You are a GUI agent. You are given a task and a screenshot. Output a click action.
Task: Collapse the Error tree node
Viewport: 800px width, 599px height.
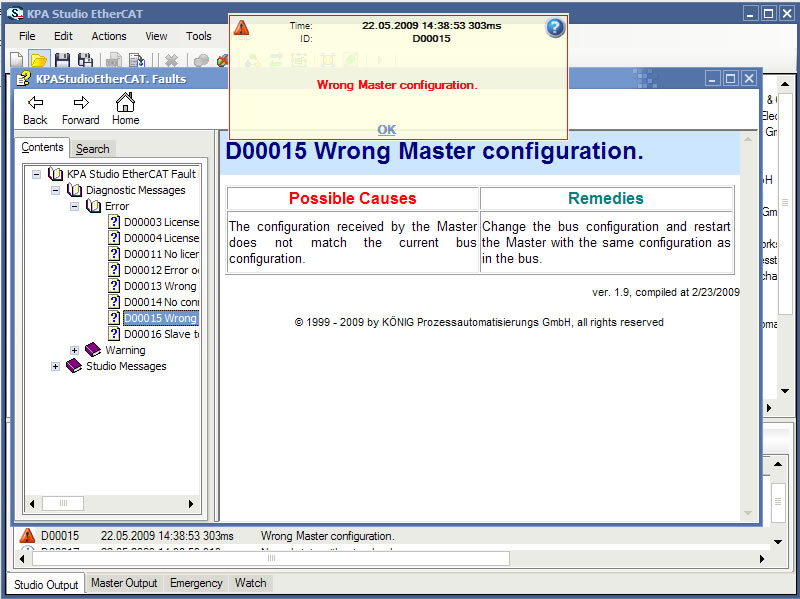pyautogui.click(x=75, y=206)
